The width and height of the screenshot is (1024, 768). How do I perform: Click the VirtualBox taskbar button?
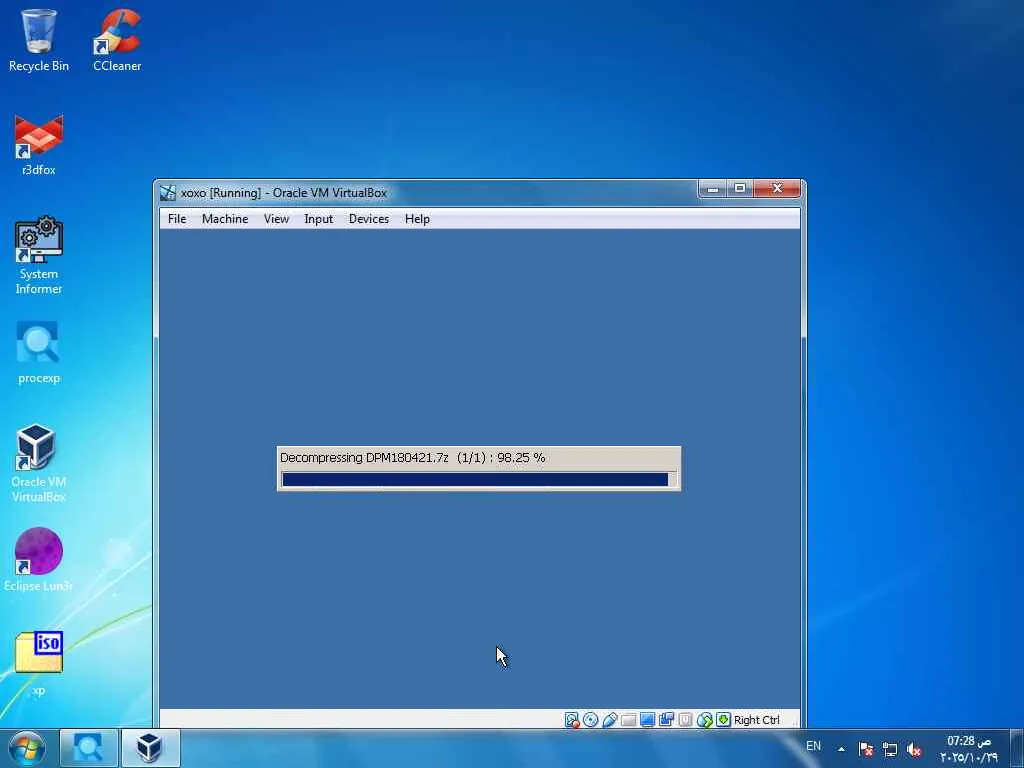[150, 748]
